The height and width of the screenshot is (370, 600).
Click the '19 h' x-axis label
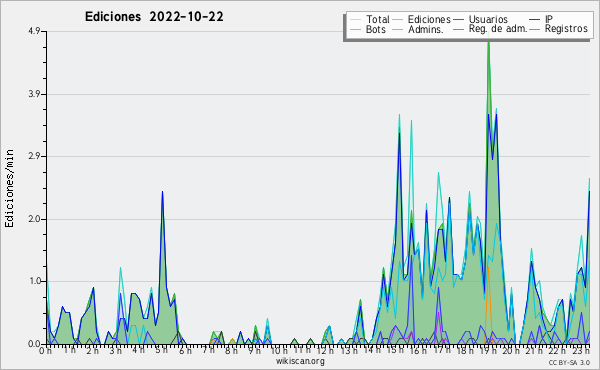coord(488,350)
